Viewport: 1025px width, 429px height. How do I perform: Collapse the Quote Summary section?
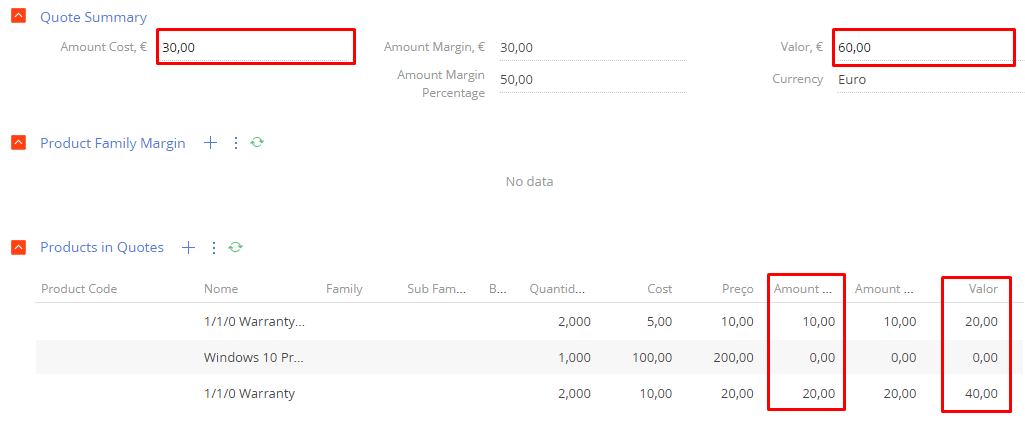[19, 16]
